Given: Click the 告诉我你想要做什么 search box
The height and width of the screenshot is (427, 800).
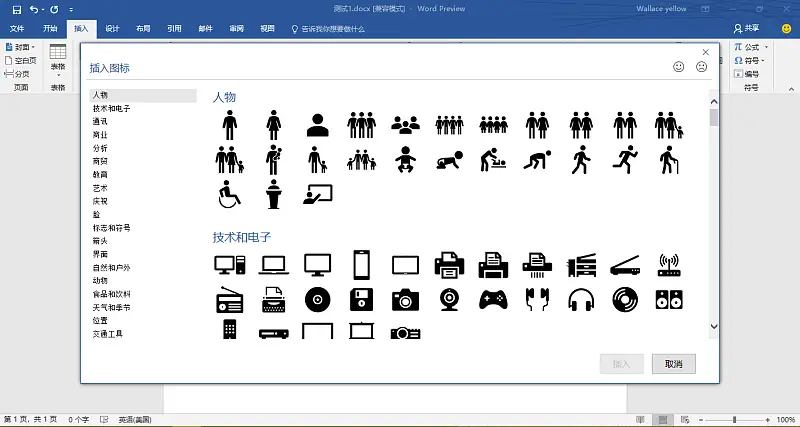Looking at the screenshot, I should [x=328, y=29].
